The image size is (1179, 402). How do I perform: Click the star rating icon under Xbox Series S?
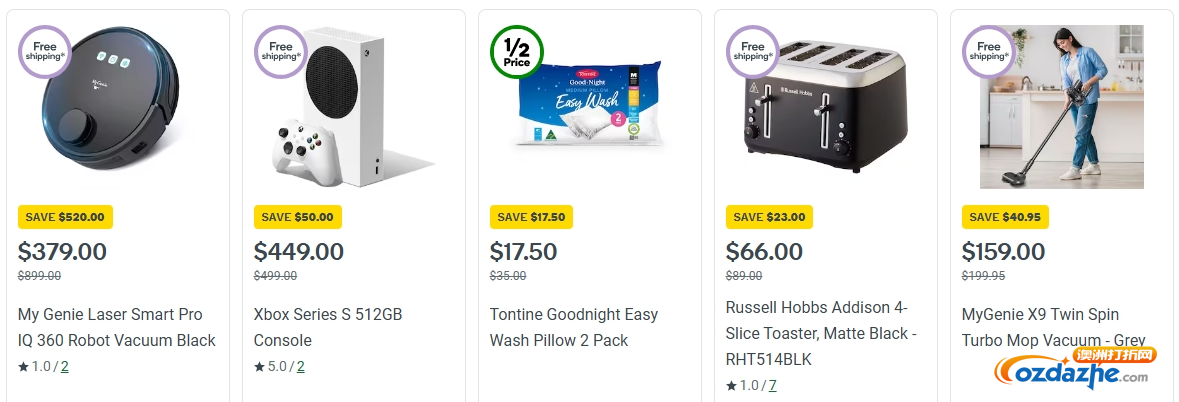coord(259,367)
